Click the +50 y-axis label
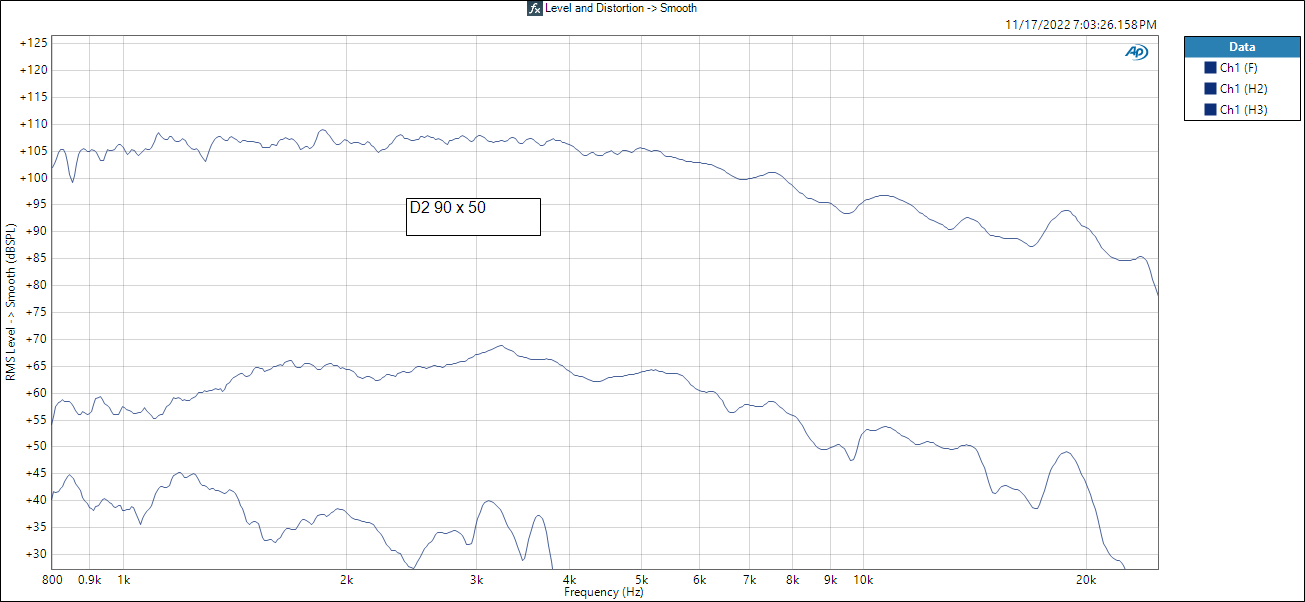This screenshot has height=602, width=1305. pos(37,446)
